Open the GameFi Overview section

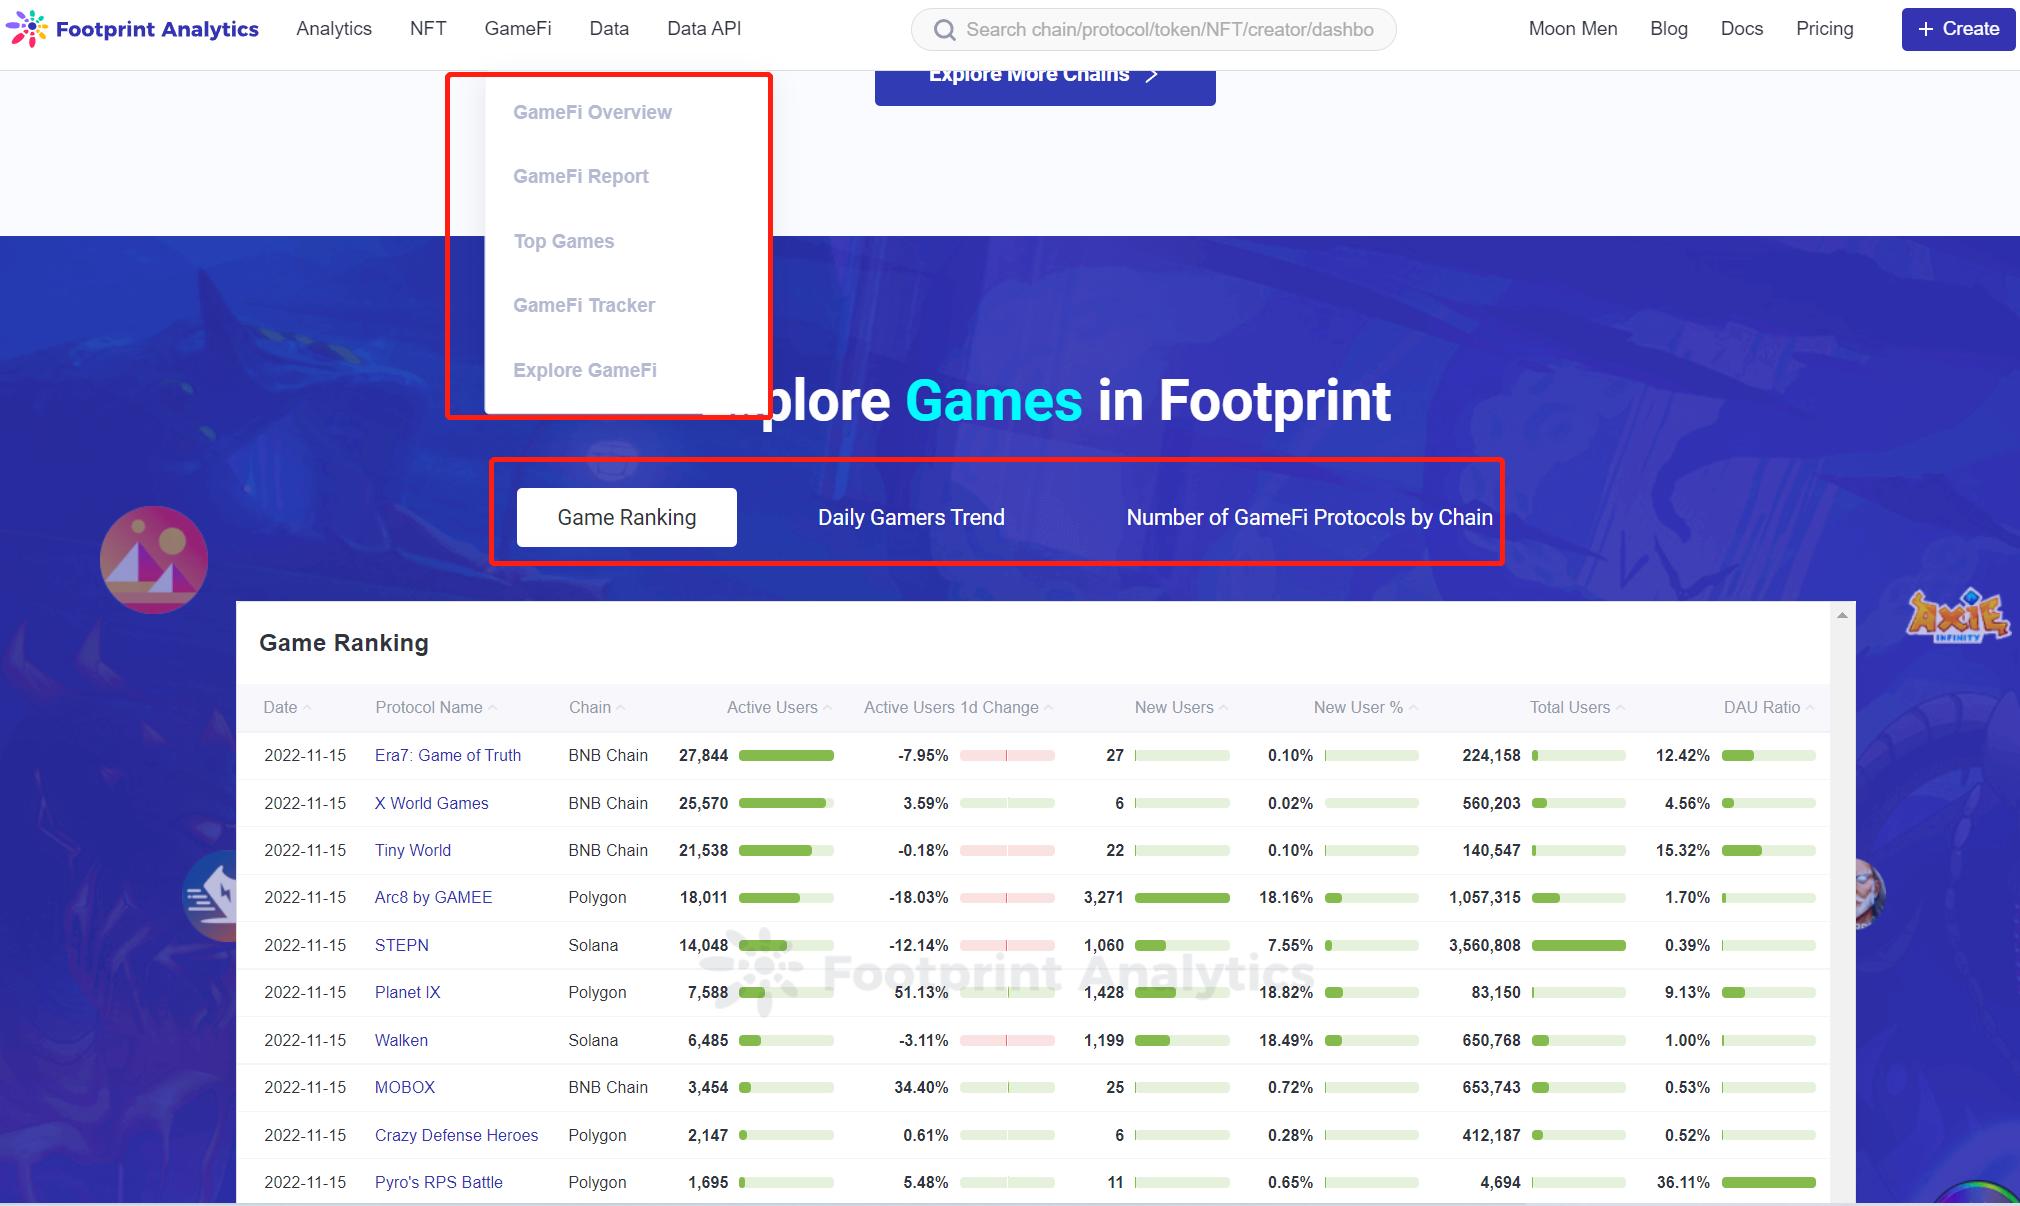[x=593, y=111]
